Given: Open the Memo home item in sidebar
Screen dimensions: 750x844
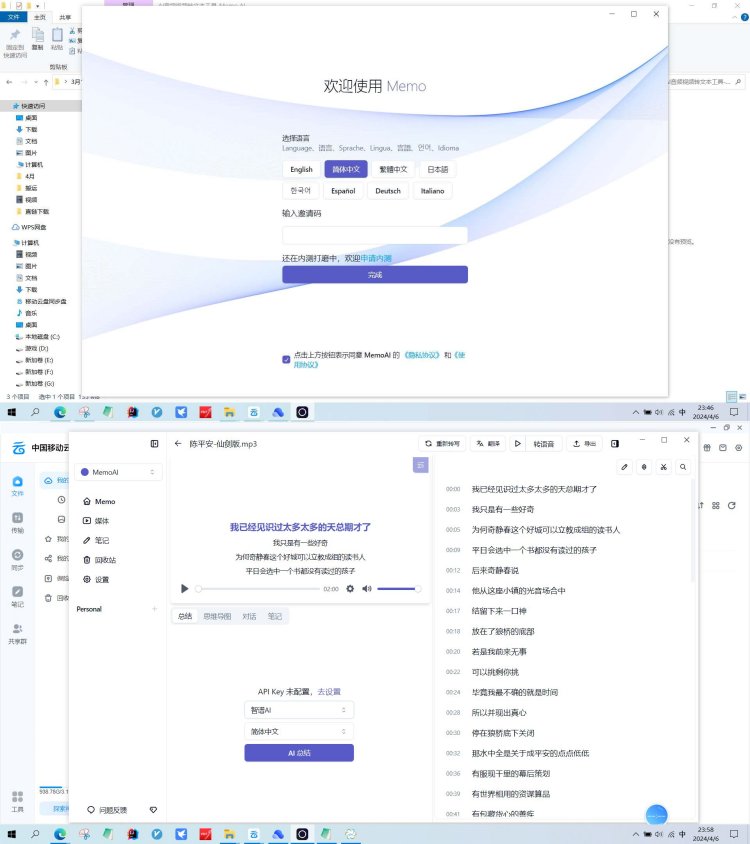Looking at the screenshot, I should tap(100, 501).
